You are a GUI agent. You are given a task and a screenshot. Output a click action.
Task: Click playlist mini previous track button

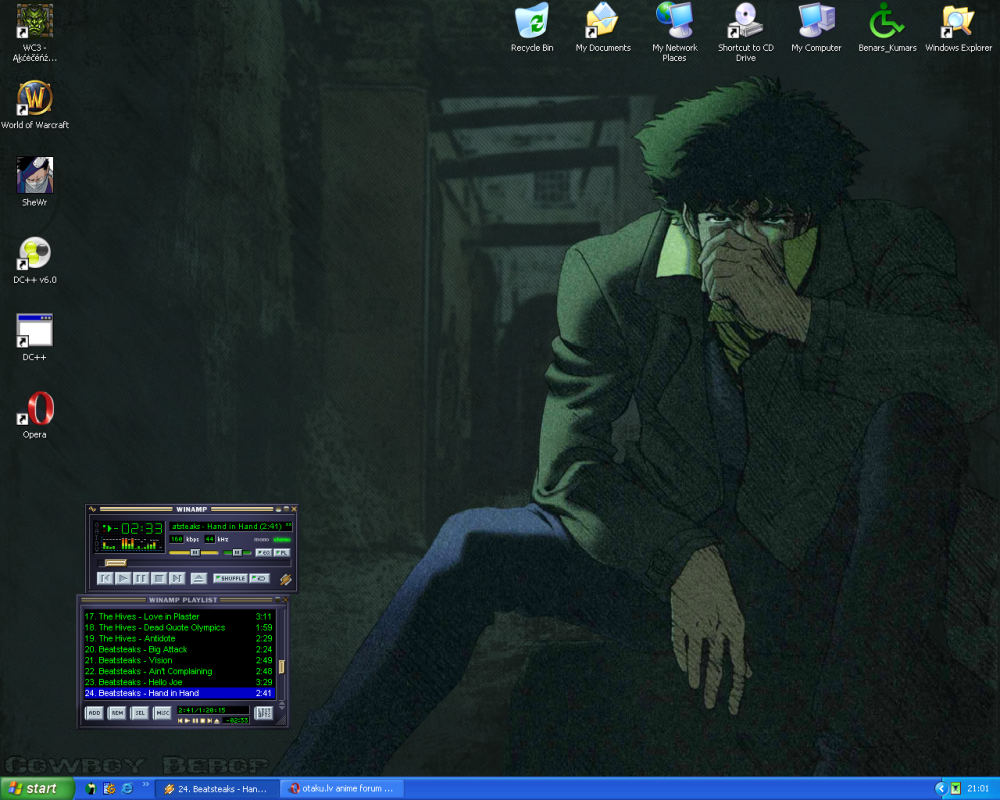pyautogui.click(x=180, y=721)
